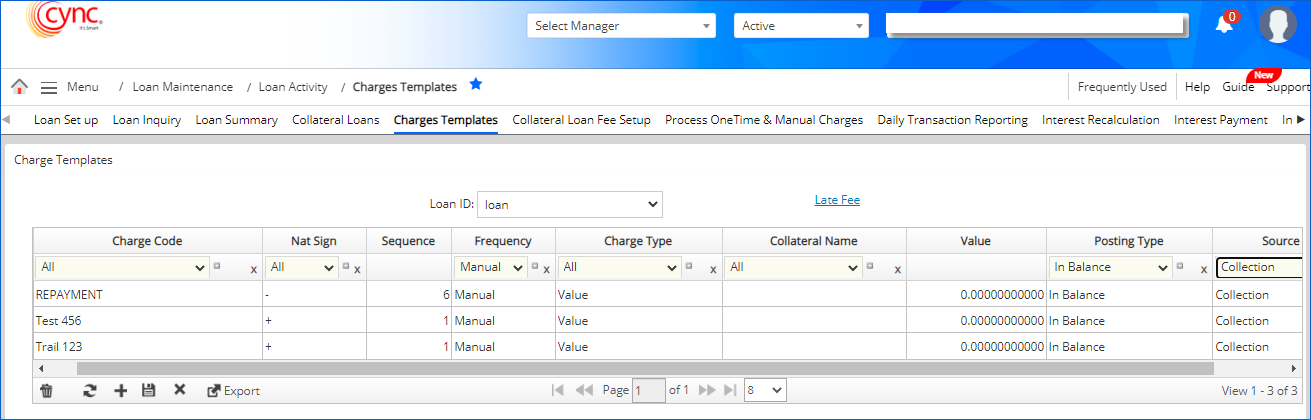Click the user profile avatar
The width and height of the screenshot is (1311, 420).
coord(1277,25)
